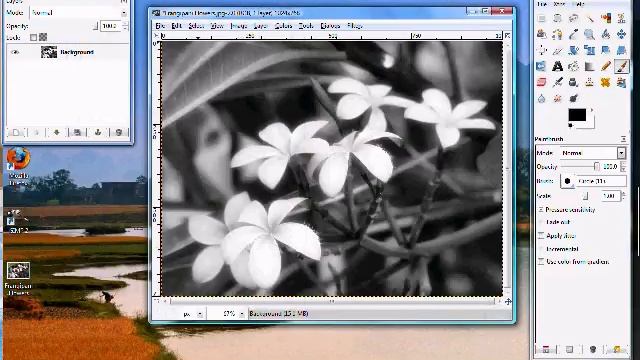Select the Flip tool
The image size is (640, 360).
point(541,66)
